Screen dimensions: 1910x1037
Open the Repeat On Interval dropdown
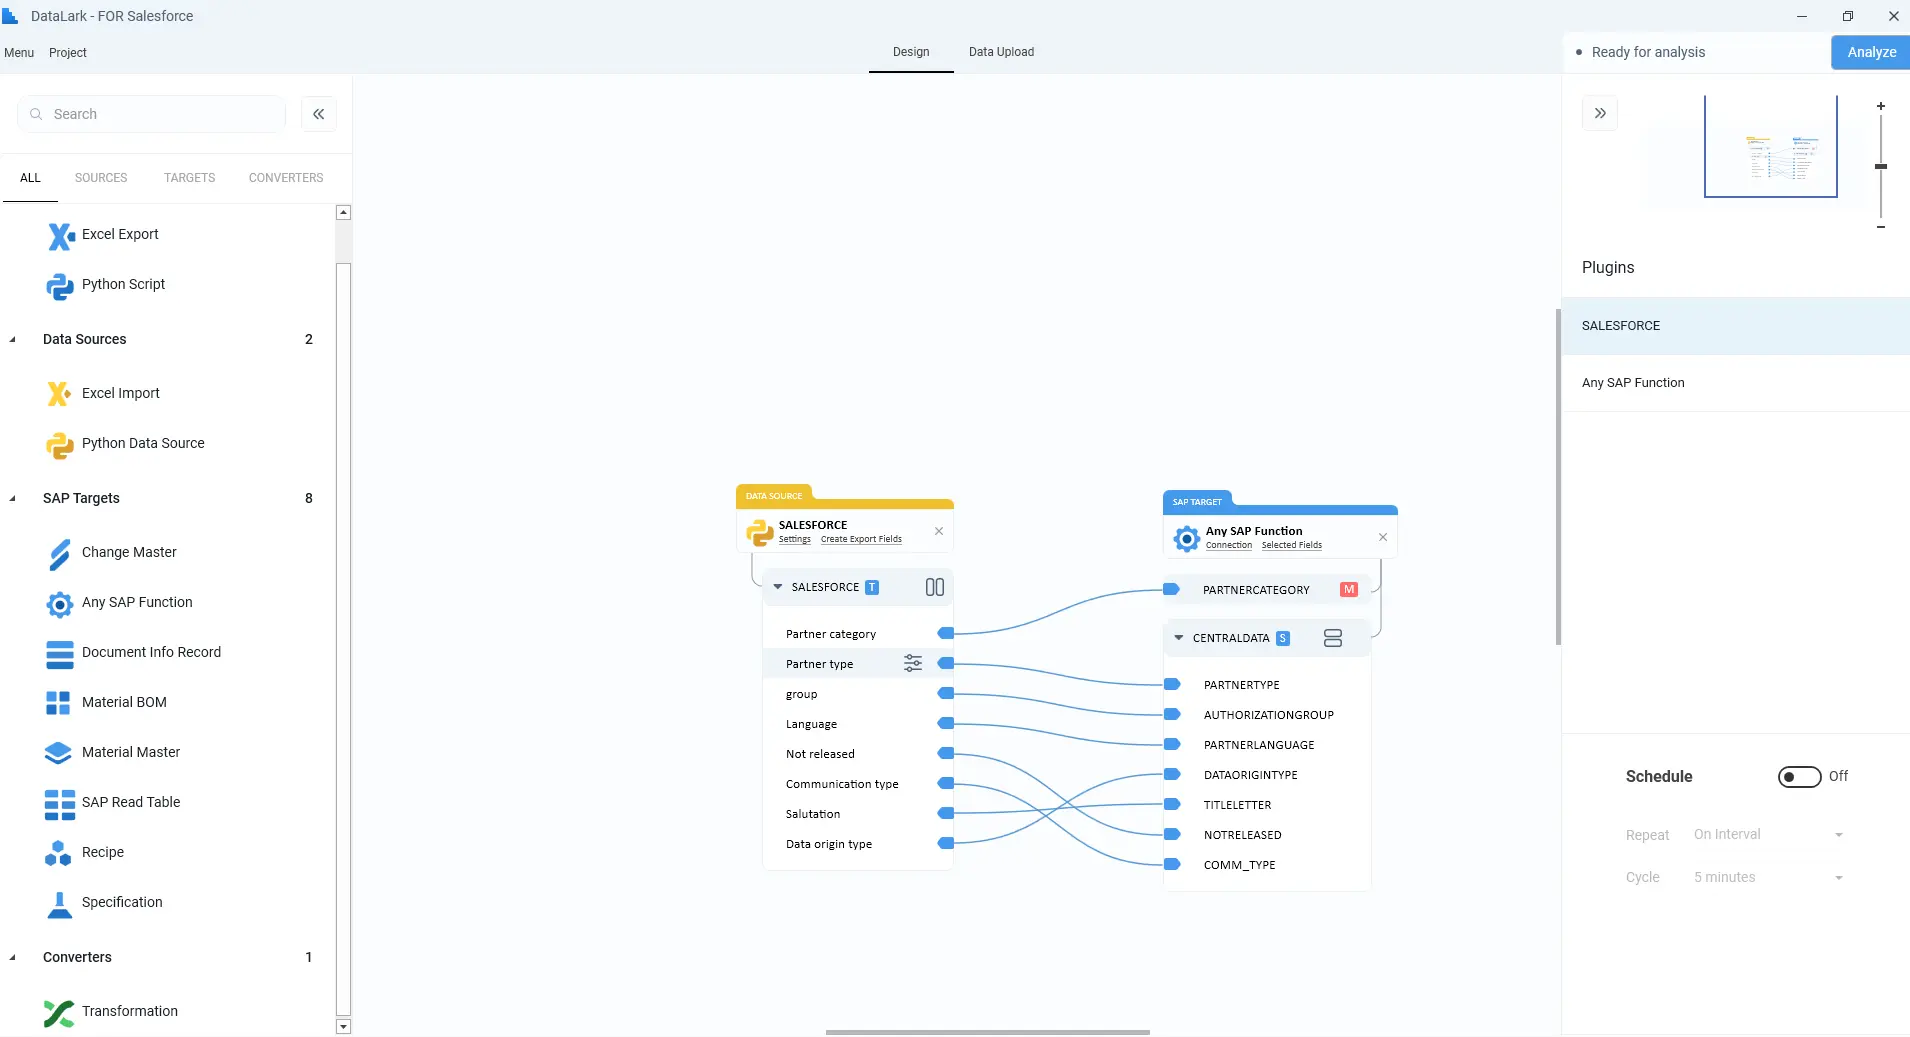(x=1768, y=835)
